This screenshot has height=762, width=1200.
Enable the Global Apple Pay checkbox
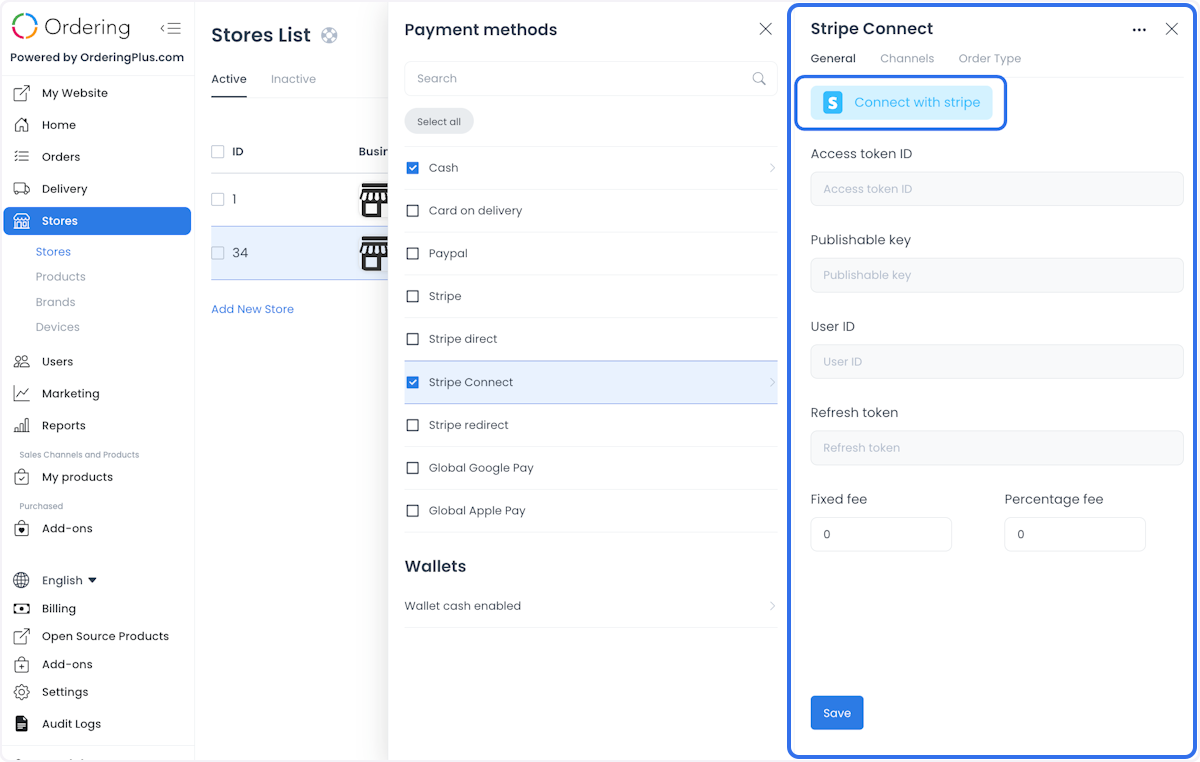[413, 511]
